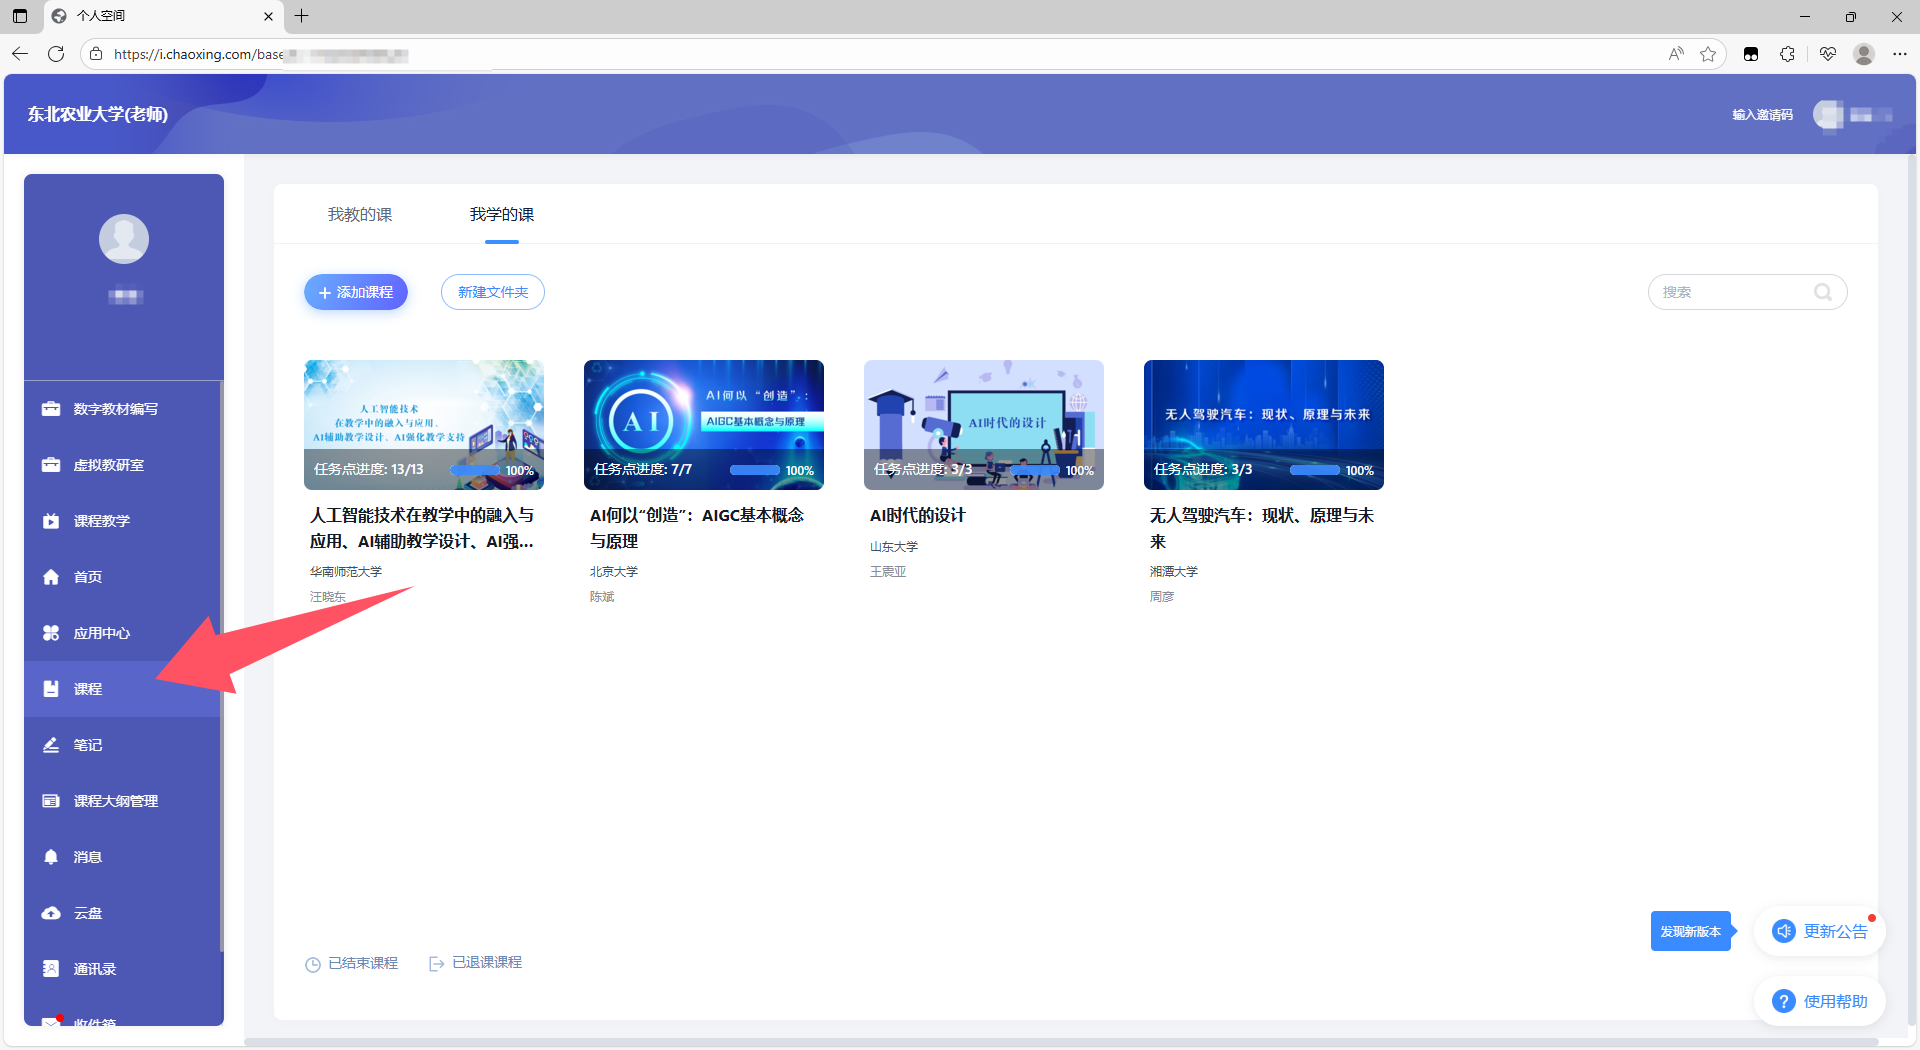Open 笔记 pencil icon

51,745
